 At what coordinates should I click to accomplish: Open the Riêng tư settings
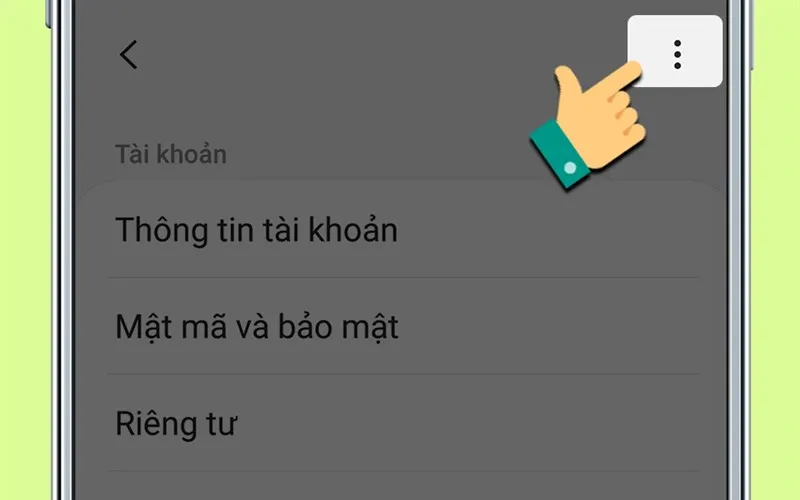click(402, 422)
